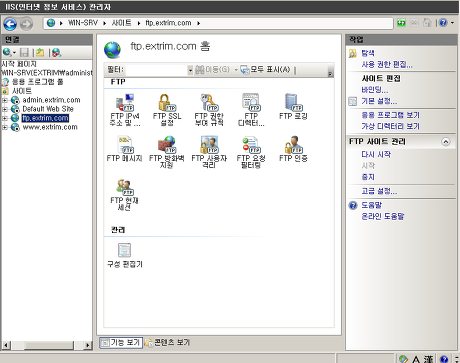Click the ftp.extrim.com breadcrumb segment
The width and height of the screenshot is (460, 363).
168,23
